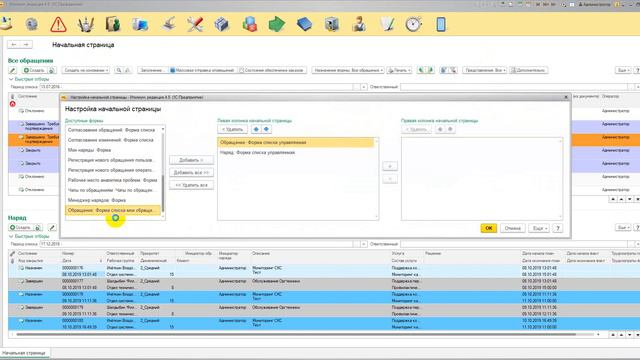
Task: Collapse Быстрые отборы under Все обращения
Action: click(x=29, y=79)
